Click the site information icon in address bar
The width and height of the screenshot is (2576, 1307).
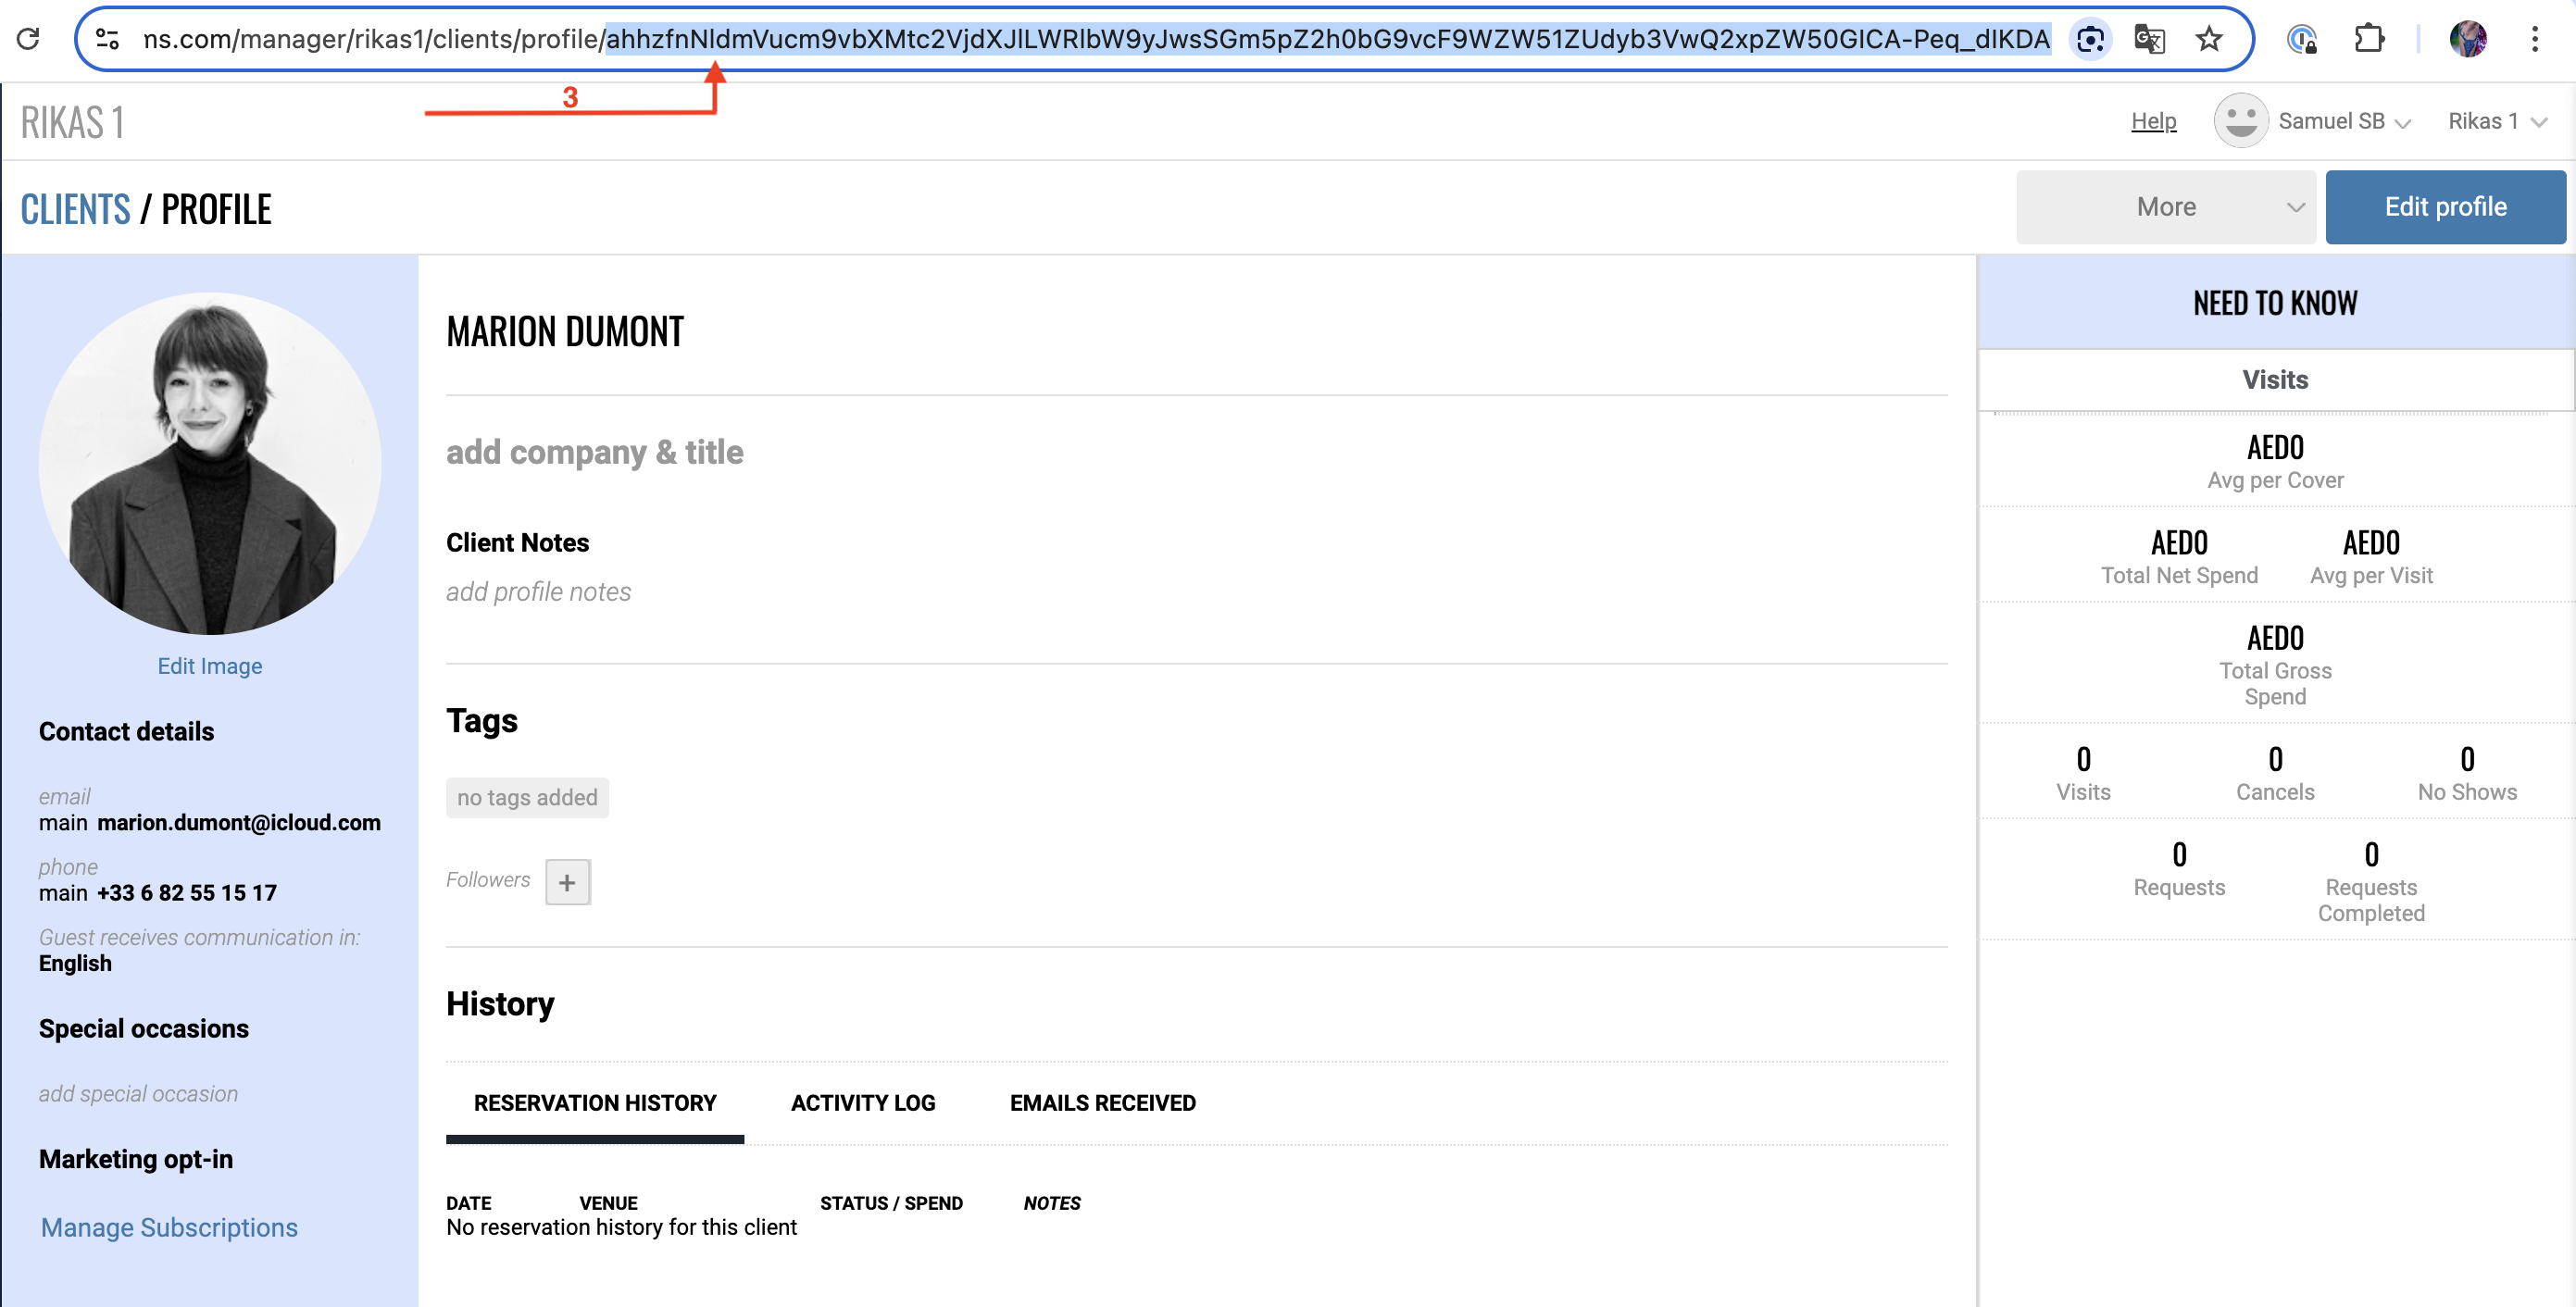(x=107, y=39)
